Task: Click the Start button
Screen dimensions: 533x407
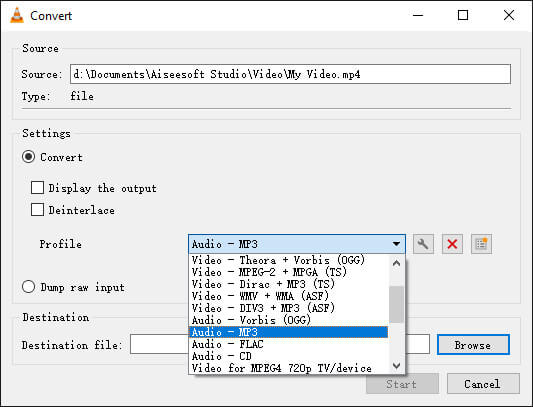Action: 402,384
